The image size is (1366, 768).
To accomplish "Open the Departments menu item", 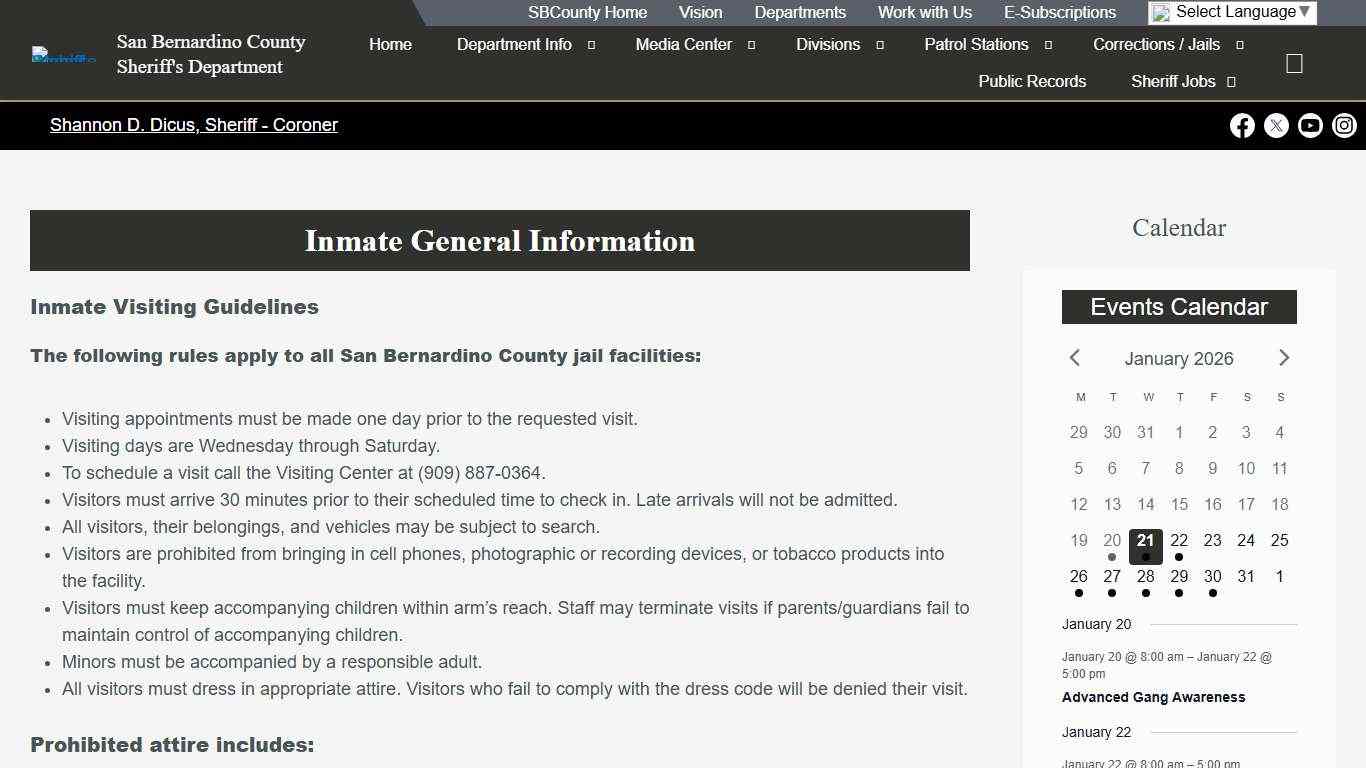I will point(800,12).
